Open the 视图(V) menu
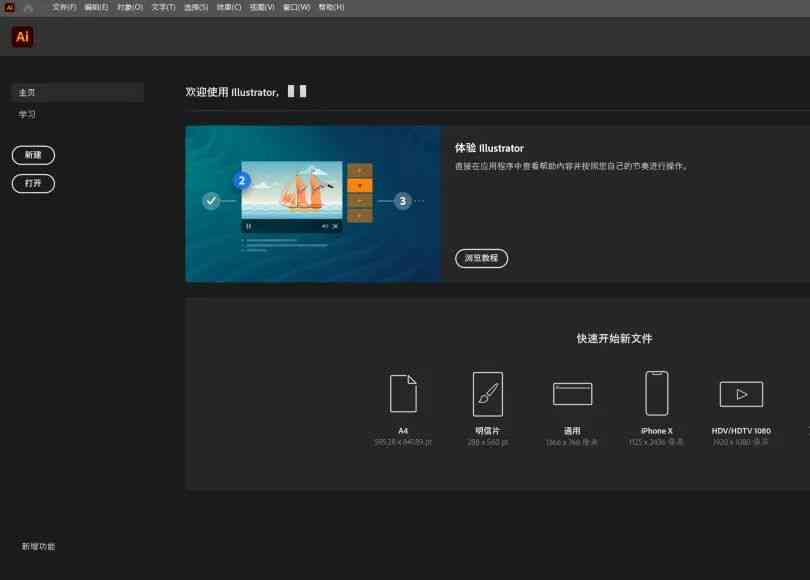Viewport: 810px width, 580px height. click(x=262, y=7)
